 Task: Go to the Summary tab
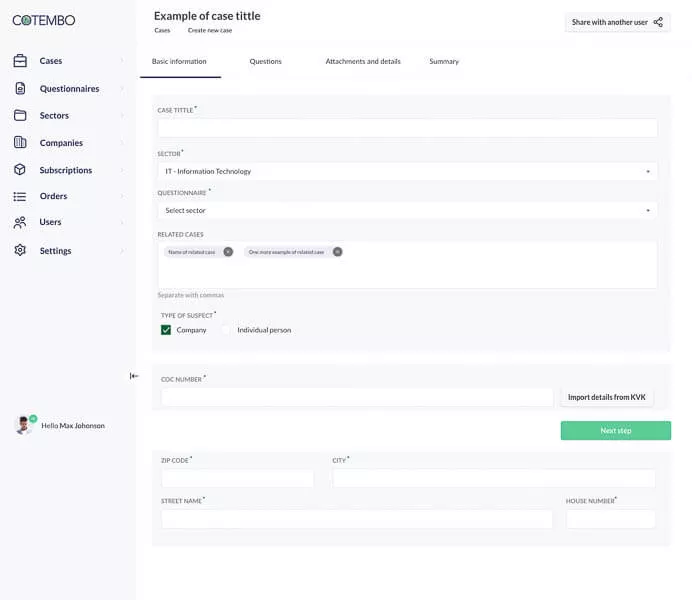pos(444,61)
